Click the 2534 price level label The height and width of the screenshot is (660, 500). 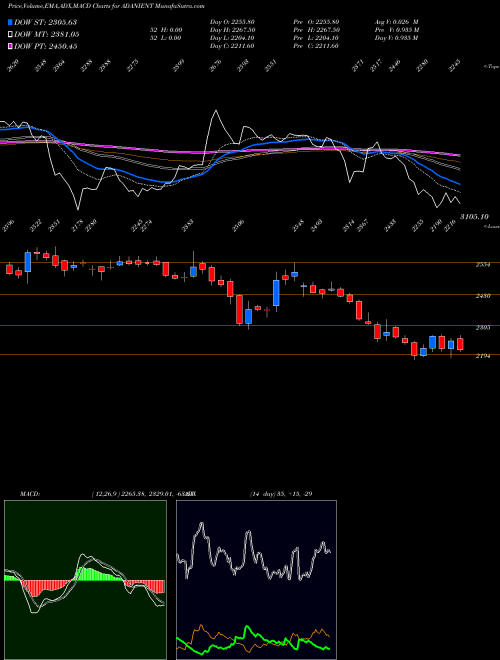[x=483, y=264]
